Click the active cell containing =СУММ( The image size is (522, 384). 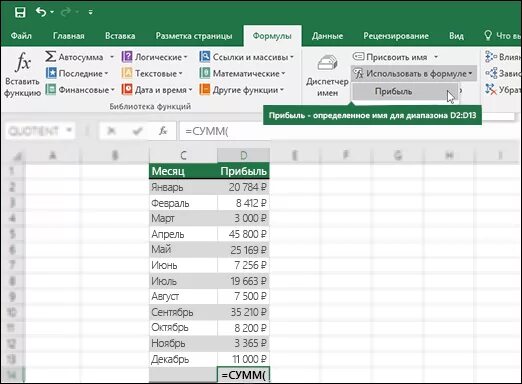point(243,375)
